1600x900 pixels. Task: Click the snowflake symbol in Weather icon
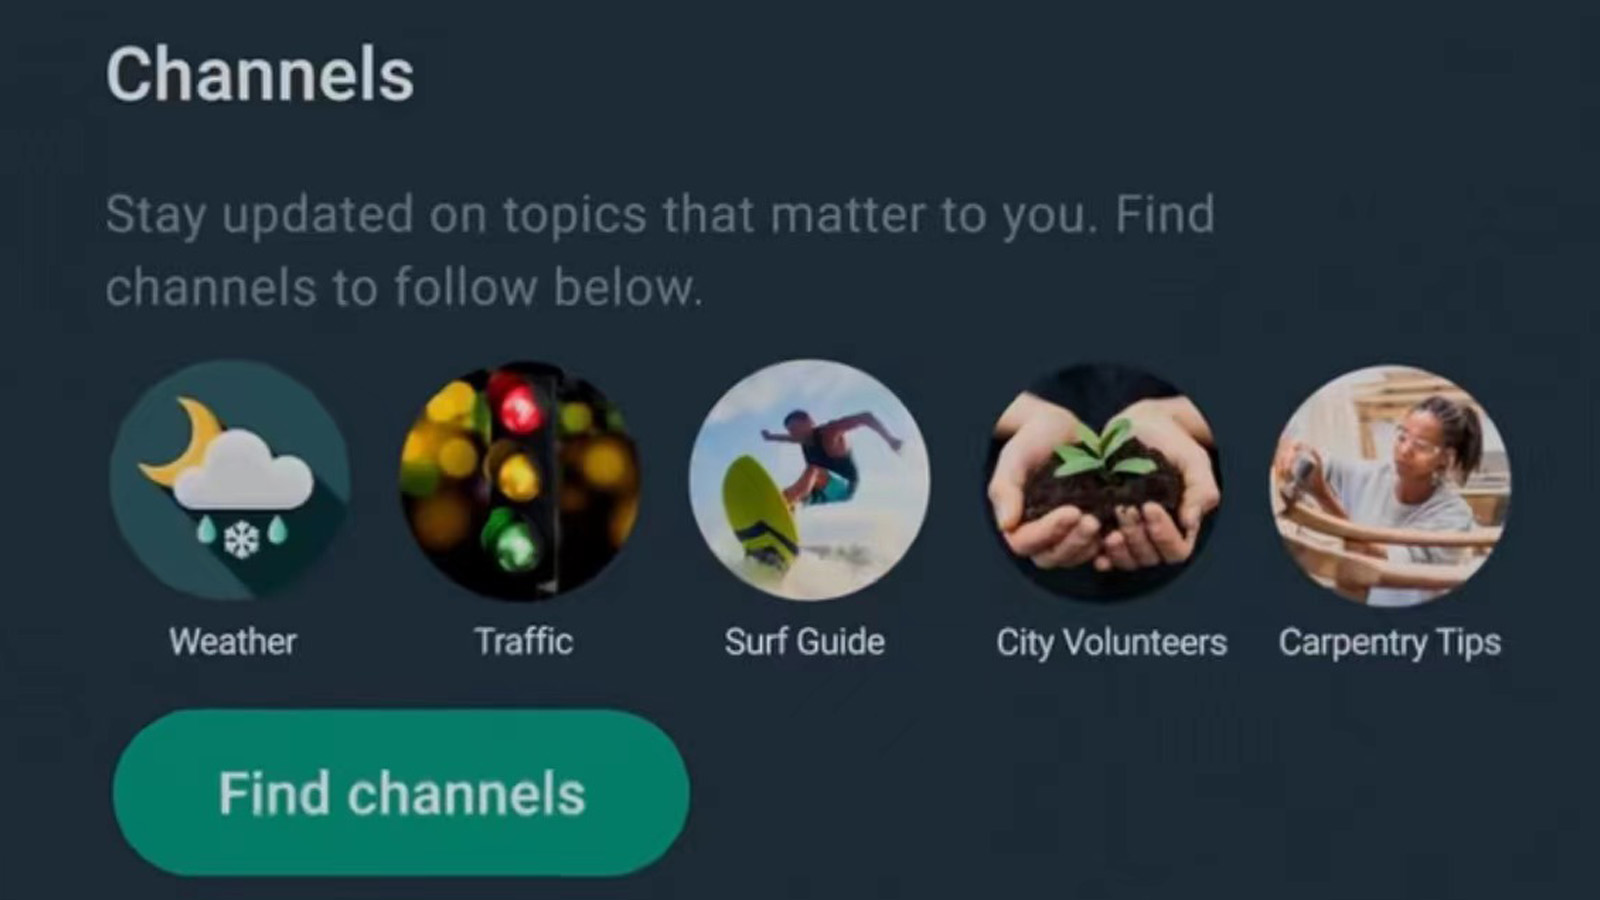(241, 540)
